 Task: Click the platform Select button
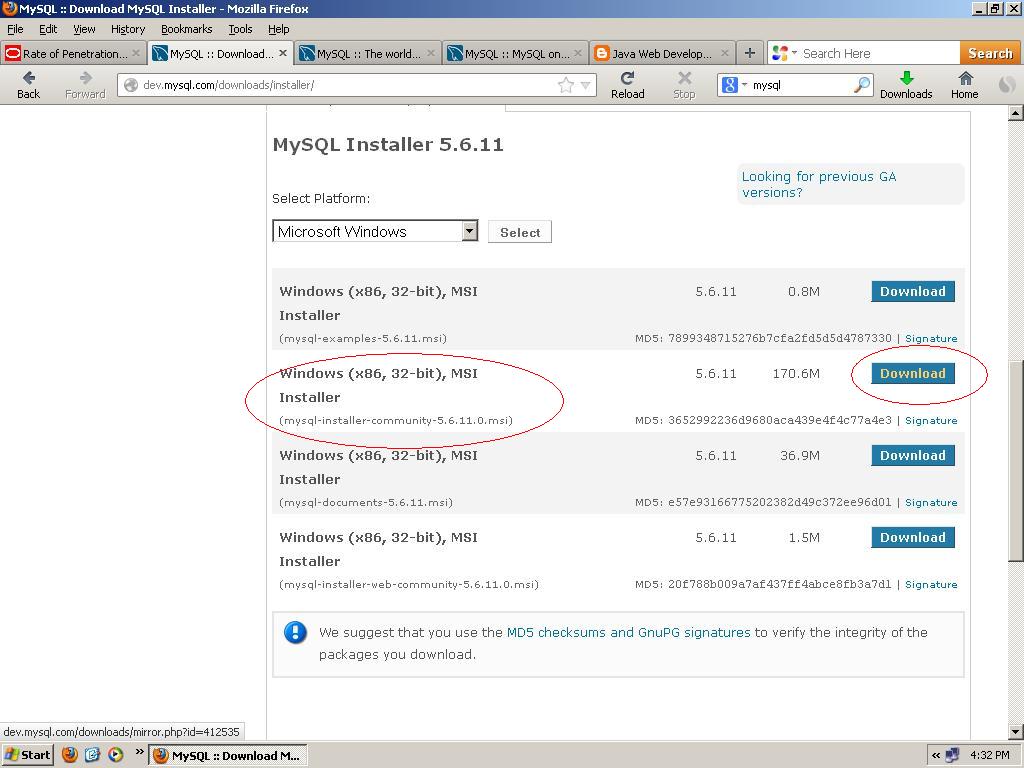(520, 232)
